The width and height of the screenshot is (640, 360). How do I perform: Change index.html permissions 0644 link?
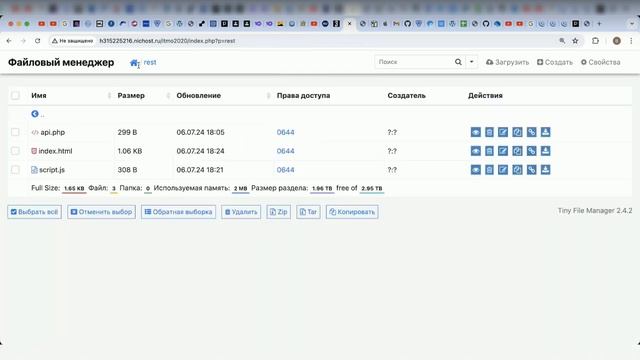point(285,151)
